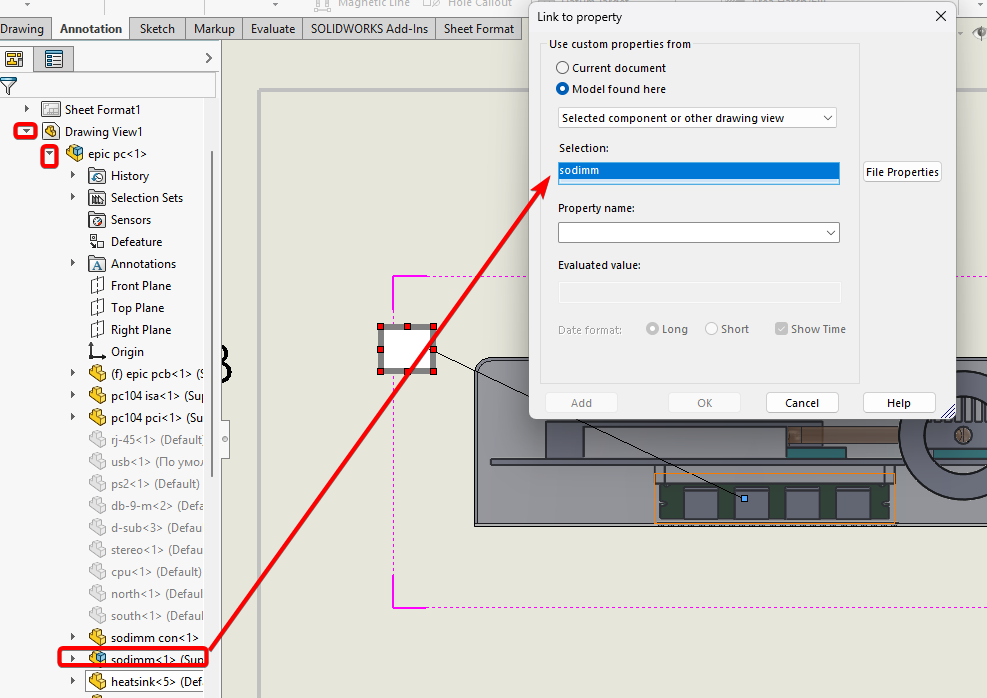Expand the panel with the right chevron
Screen dimensions: 987x698
(x=209, y=58)
